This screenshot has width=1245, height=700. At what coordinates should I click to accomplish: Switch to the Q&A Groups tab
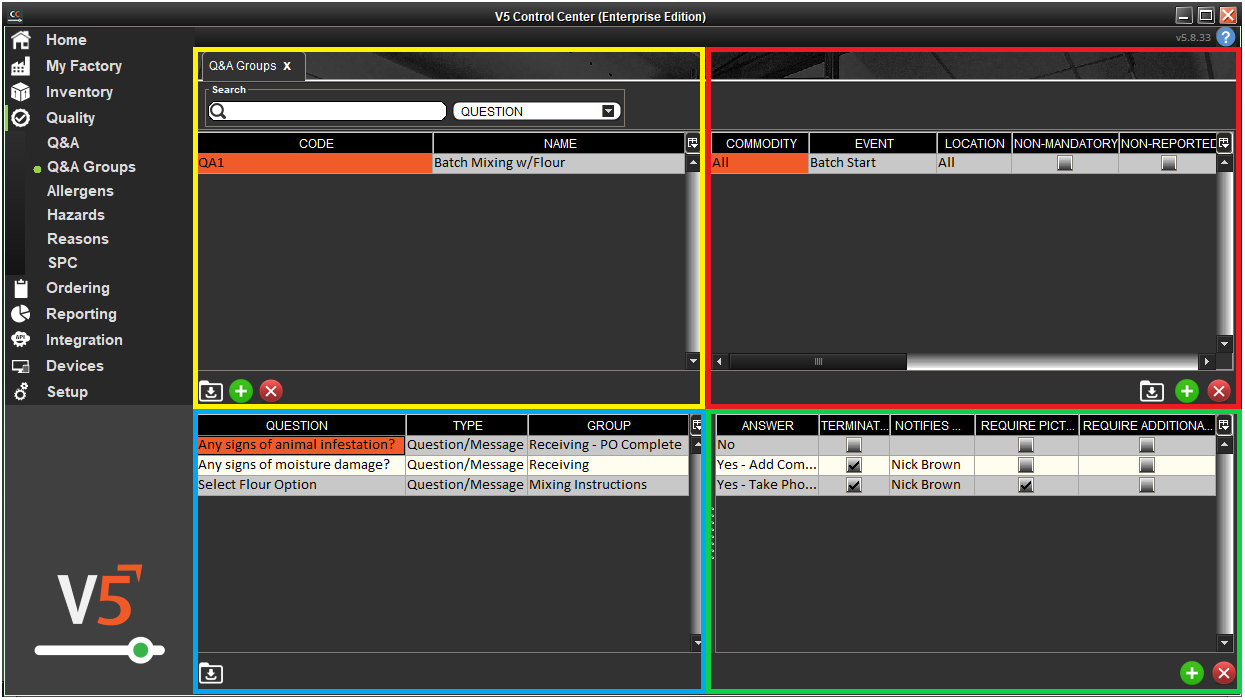pyautogui.click(x=244, y=65)
